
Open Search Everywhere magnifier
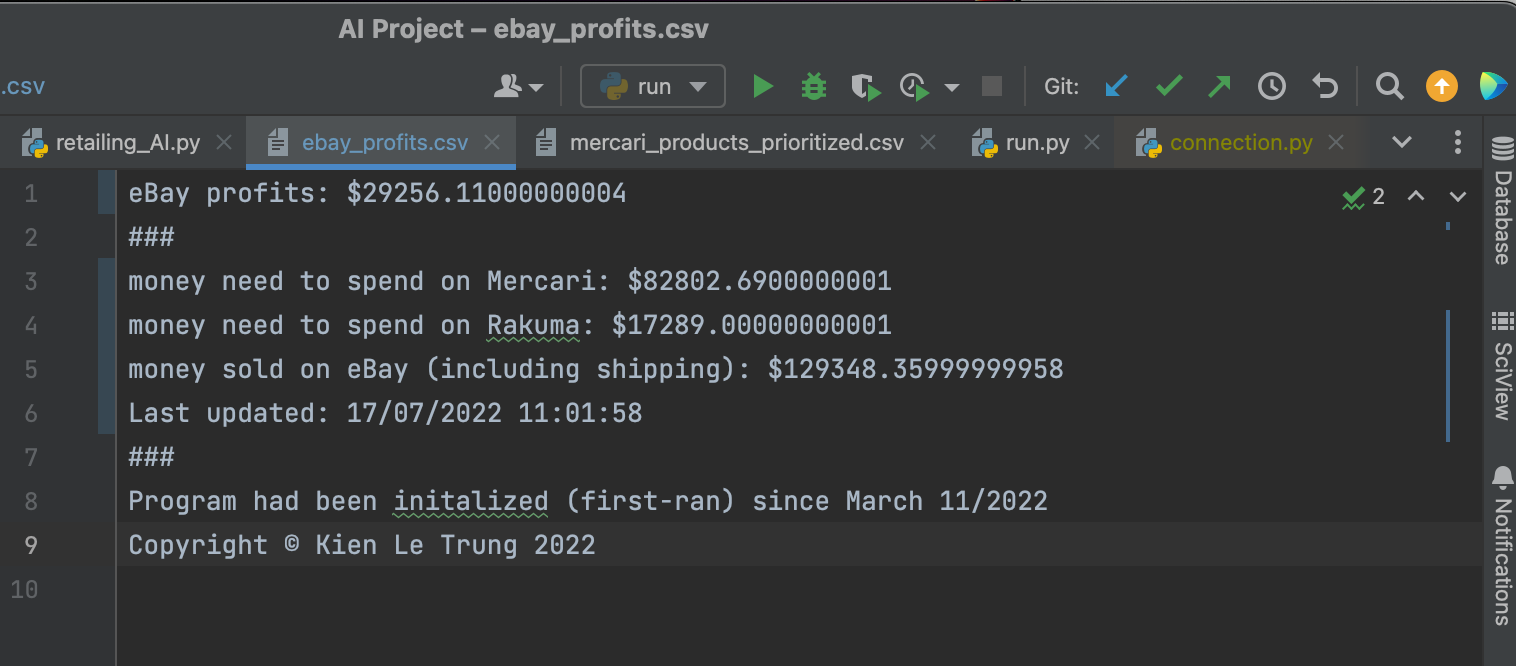[x=1389, y=87]
